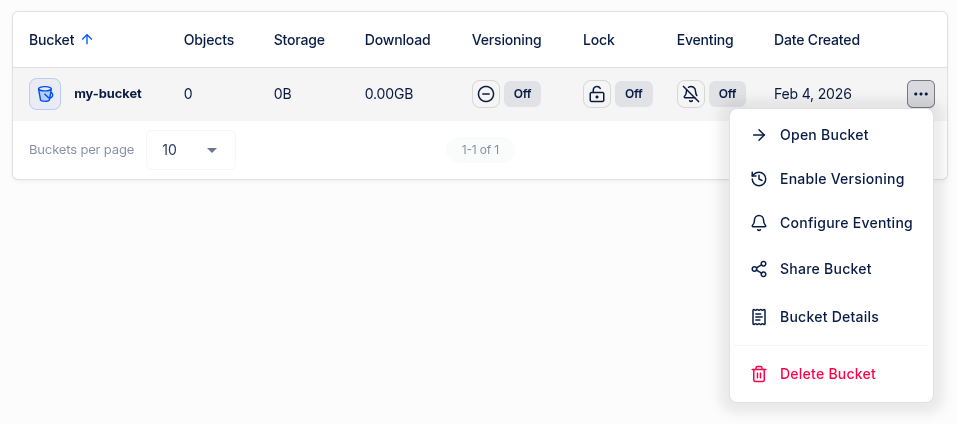The image size is (958, 424).
Task: Open the Buckets per page dropdown
Action: [x=191, y=150]
